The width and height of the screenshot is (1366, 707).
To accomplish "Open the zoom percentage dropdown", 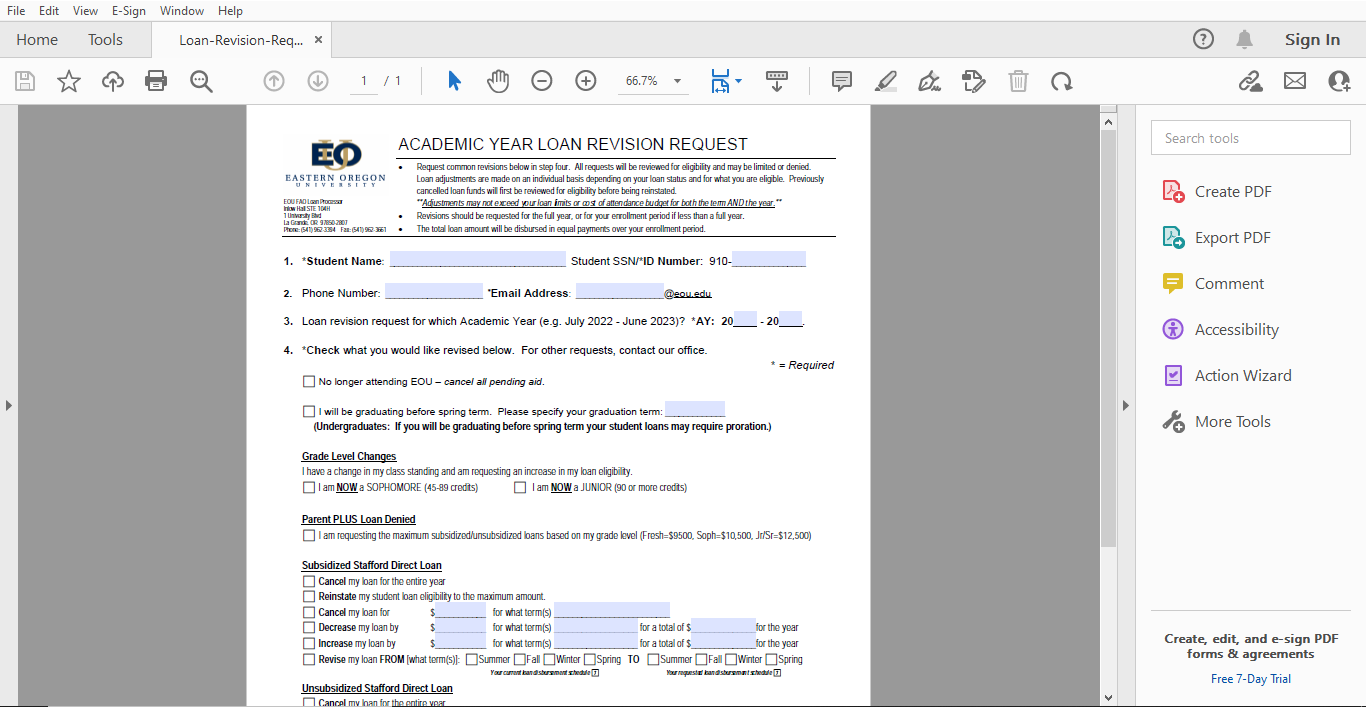I will tap(676, 81).
